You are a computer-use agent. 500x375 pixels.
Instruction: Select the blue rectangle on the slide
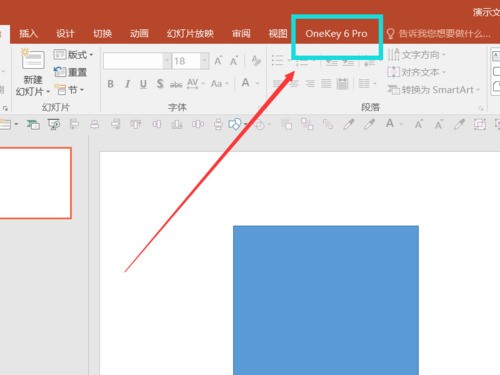pos(326,300)
